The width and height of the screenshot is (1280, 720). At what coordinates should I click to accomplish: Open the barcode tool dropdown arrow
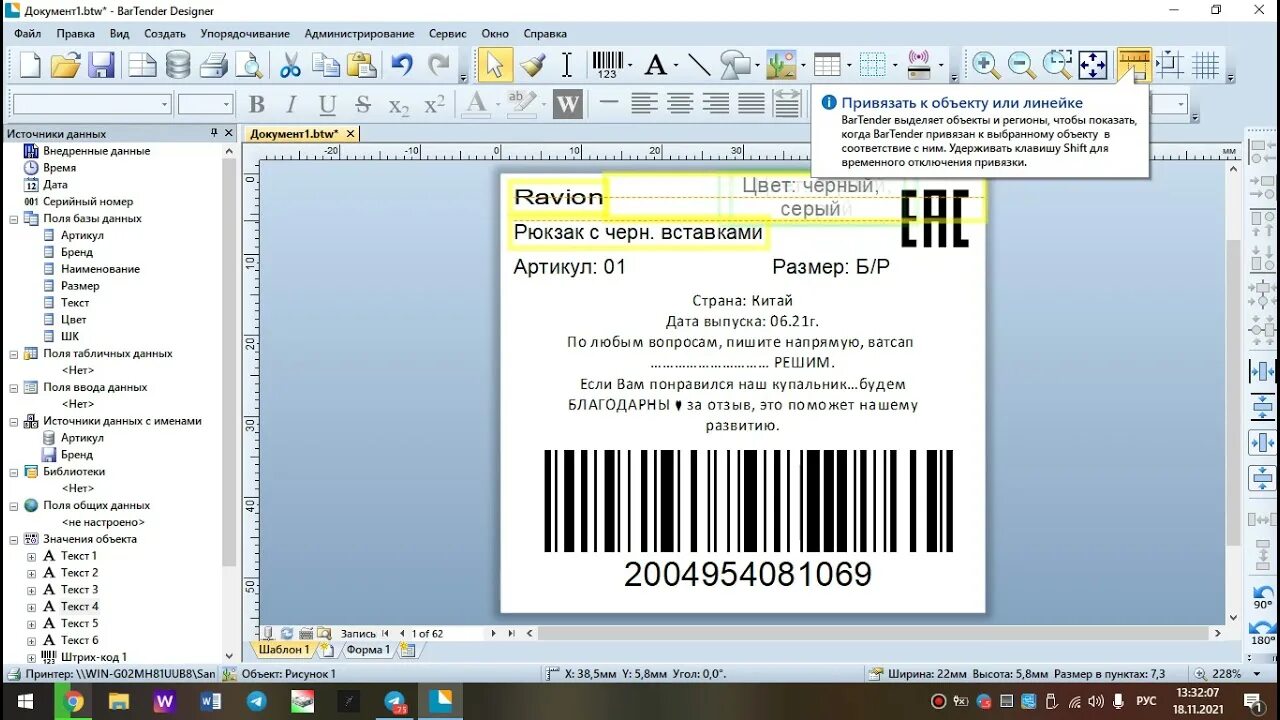630,67
